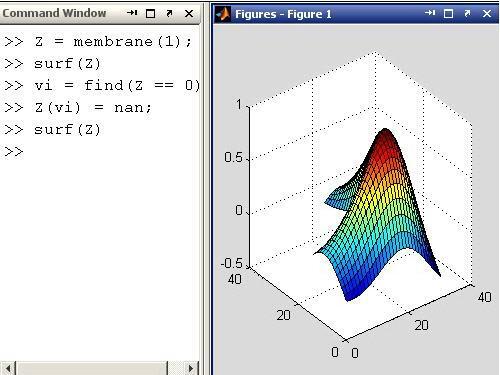Minimize the Command Window using its pin-arrow icon

(x=132, y=13)
